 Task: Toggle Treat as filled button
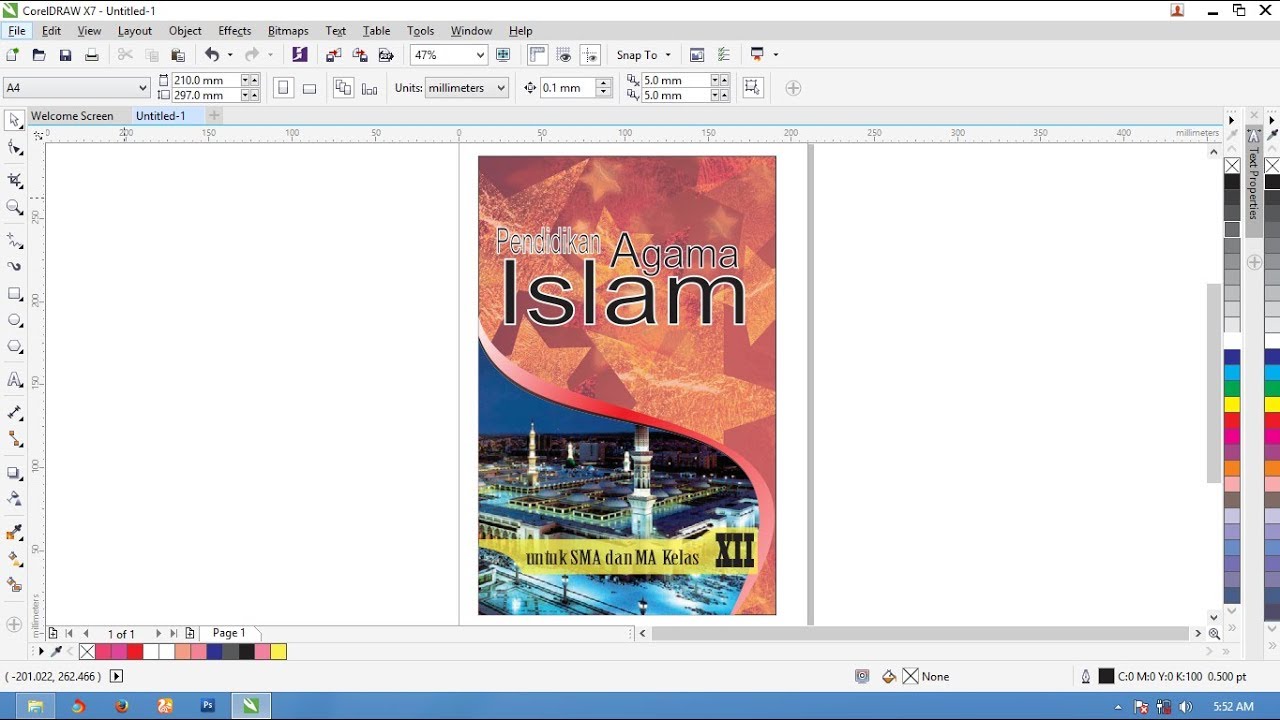(753, 88)
